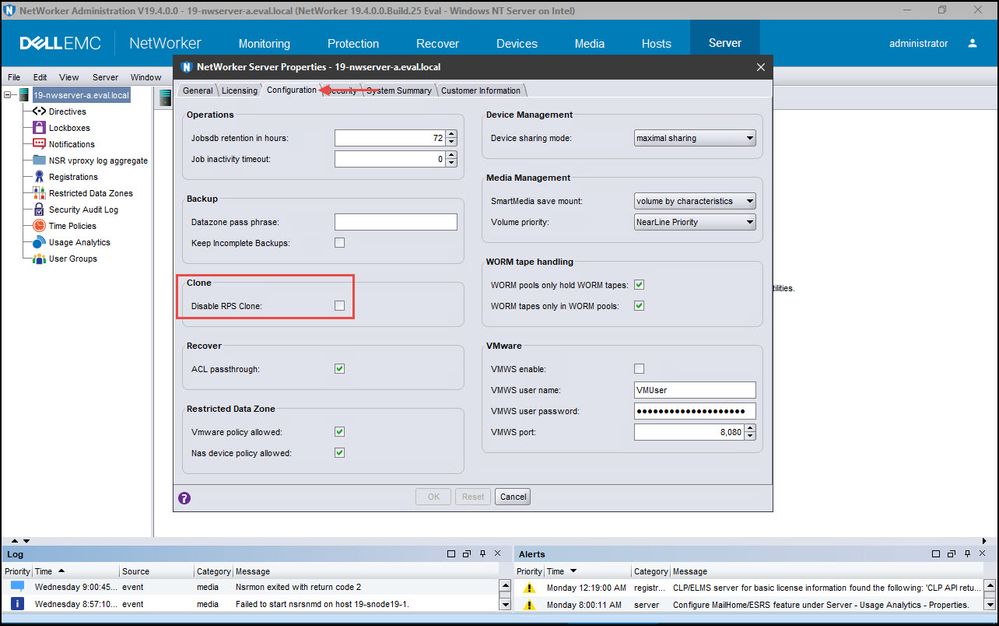
Task: Click the Time Policies clock icon
Action: pyautogui.click(x=39, y=225)
